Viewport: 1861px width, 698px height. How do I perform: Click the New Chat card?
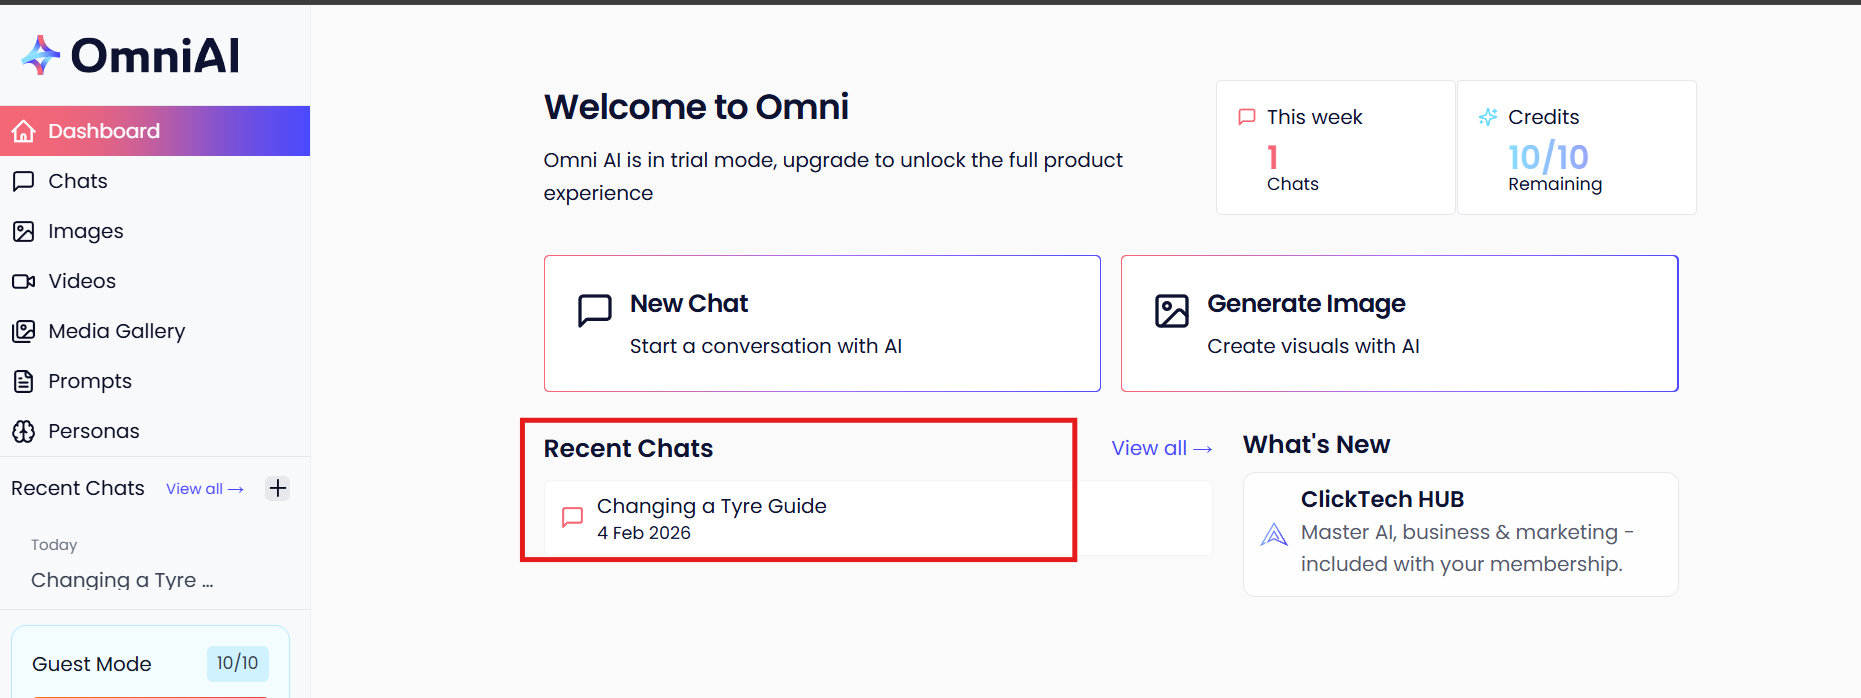822,323
